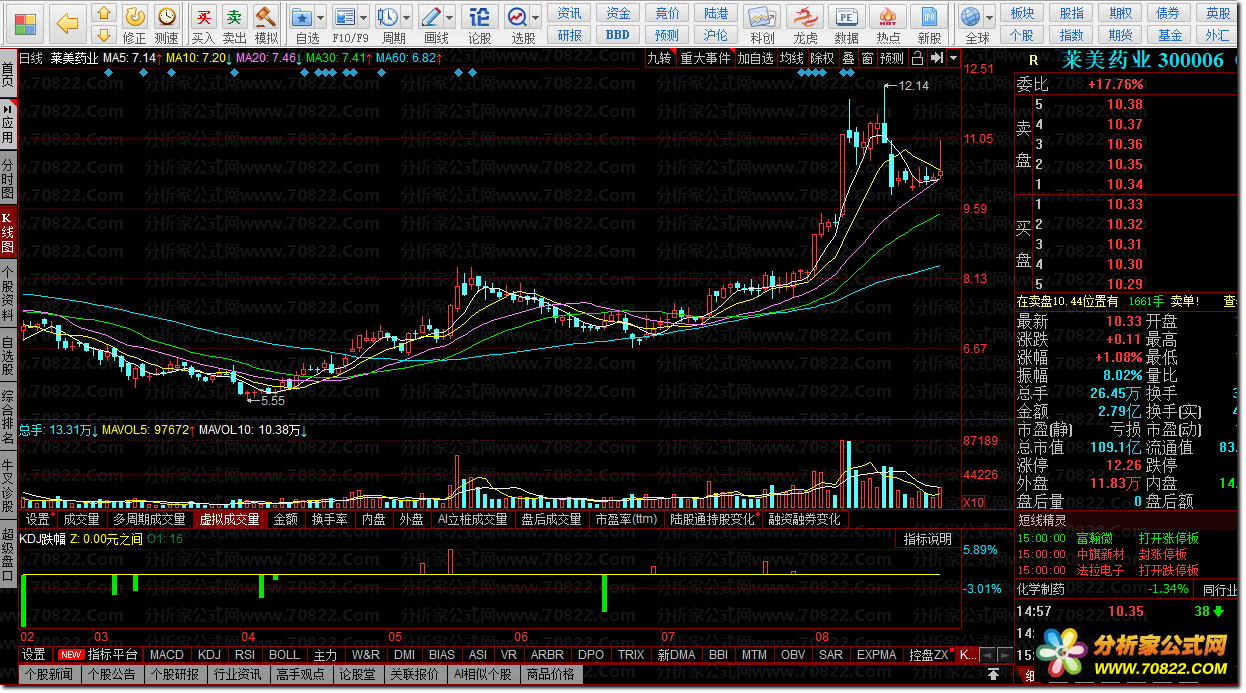Click the 数据 PE data icon

click(846, 17)
